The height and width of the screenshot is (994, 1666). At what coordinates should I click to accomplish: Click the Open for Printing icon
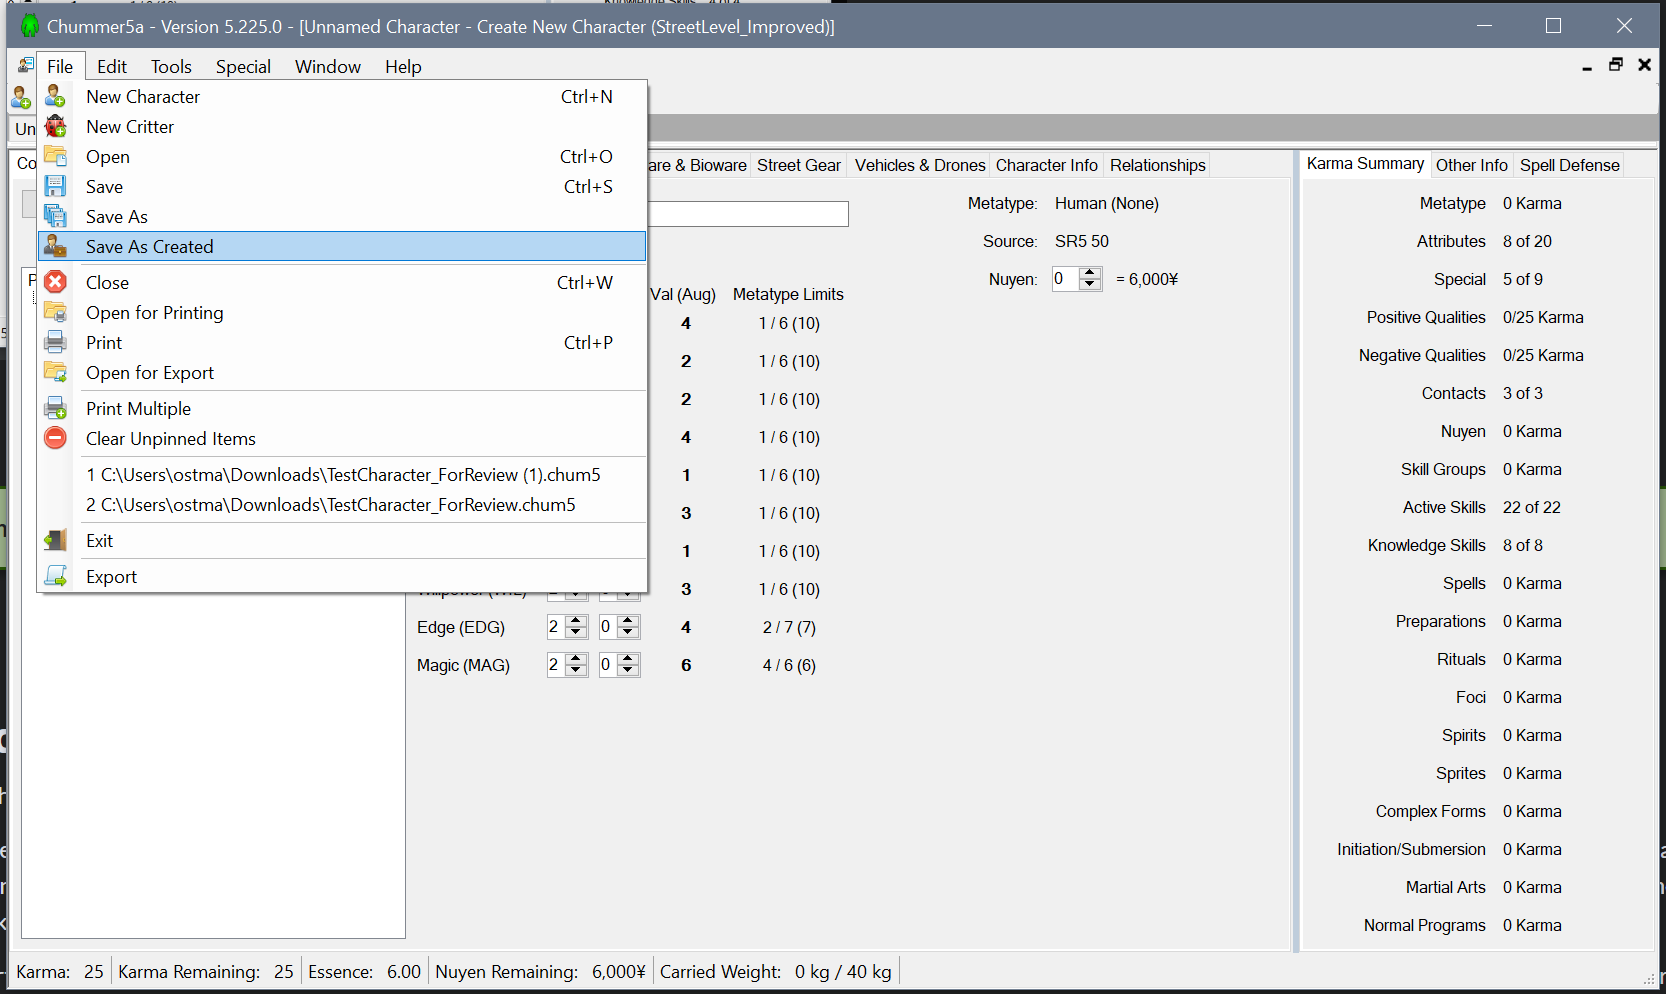click(56, 312)
